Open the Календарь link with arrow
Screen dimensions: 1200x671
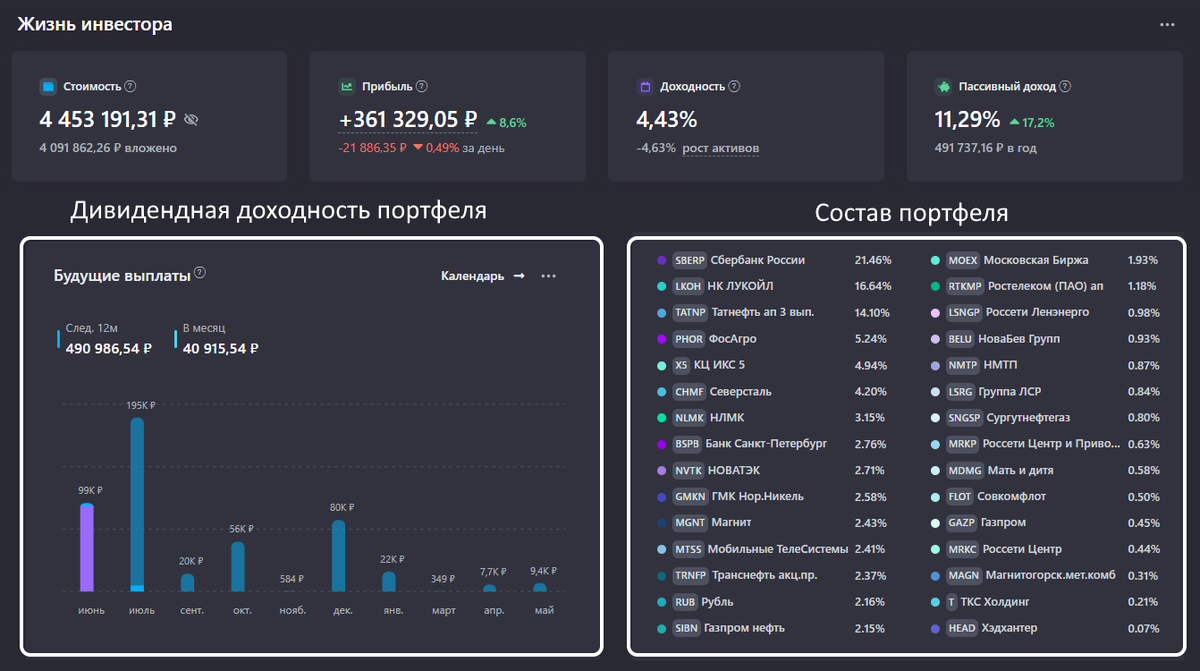[482, 276]
